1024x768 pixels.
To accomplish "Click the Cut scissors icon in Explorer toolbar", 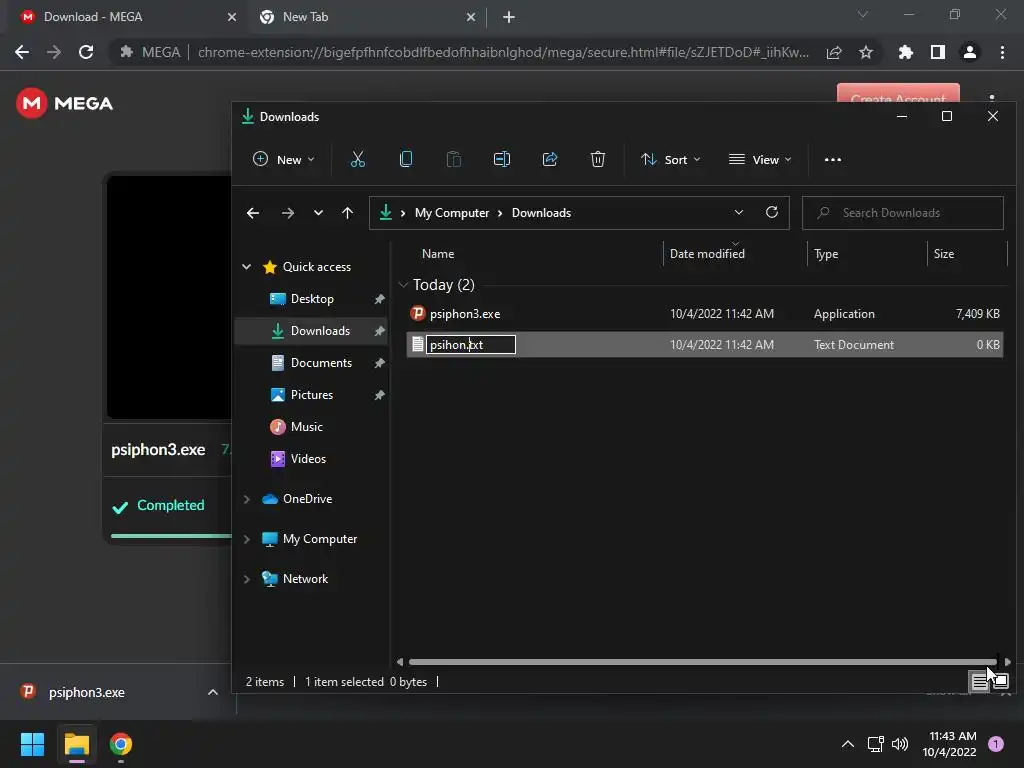I will coord(358,159).
